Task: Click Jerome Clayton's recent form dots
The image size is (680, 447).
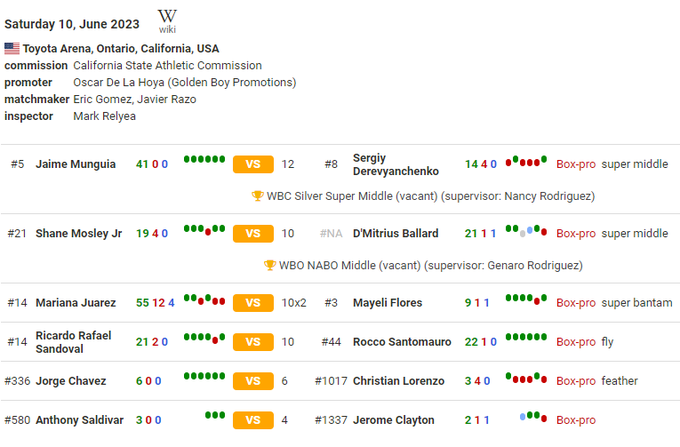Action: click(x=530, y=415)
